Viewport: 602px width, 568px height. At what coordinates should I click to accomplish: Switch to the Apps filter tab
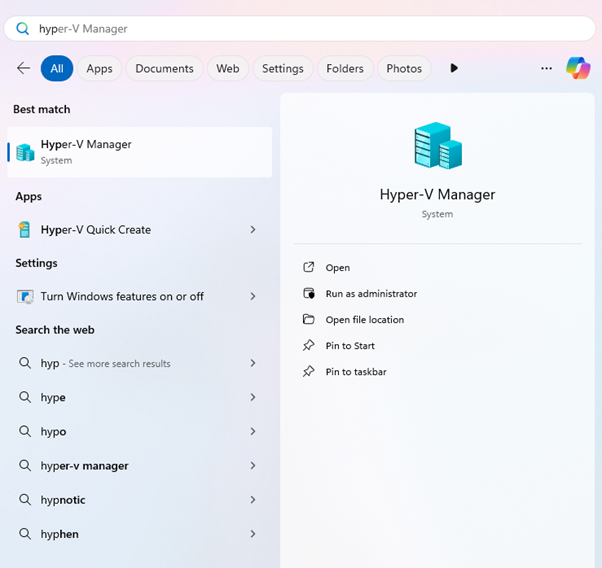click(x=99, y=68)
